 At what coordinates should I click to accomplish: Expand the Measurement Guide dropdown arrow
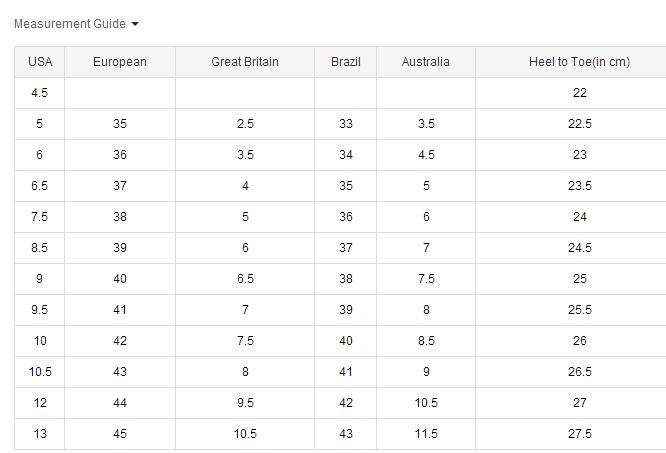click(x=135, y=24)
